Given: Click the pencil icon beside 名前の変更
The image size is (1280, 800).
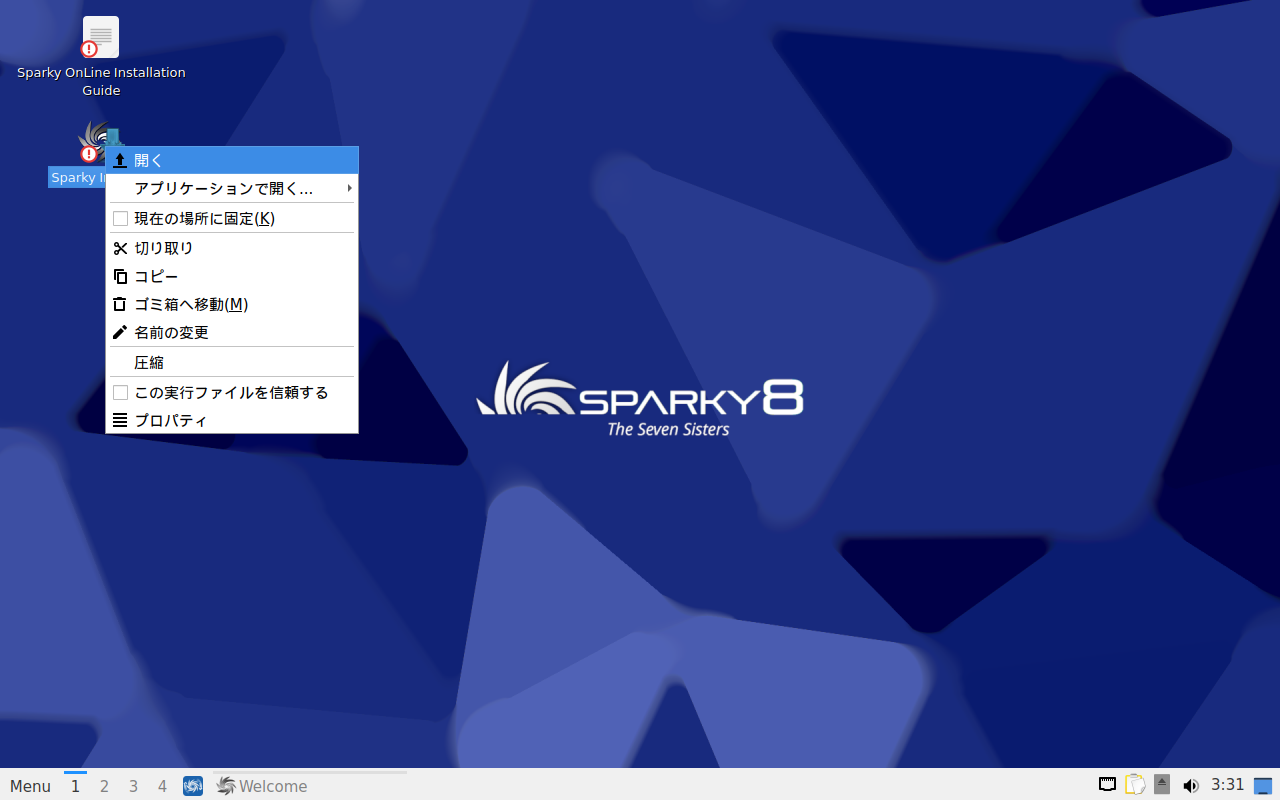Looking at the screenshot, I should (x=120, y=332).
